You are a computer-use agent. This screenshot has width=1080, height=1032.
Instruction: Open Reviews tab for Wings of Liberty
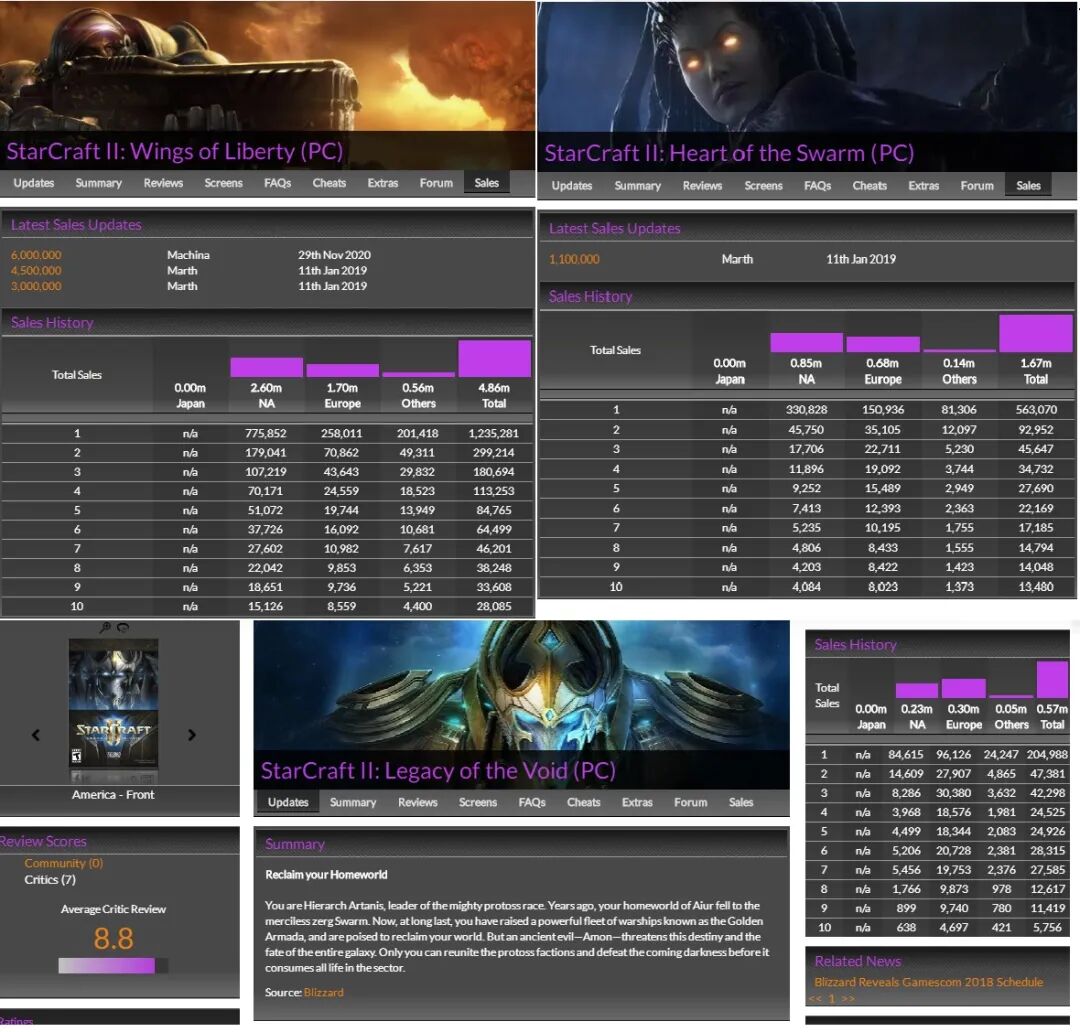point(163,183)
